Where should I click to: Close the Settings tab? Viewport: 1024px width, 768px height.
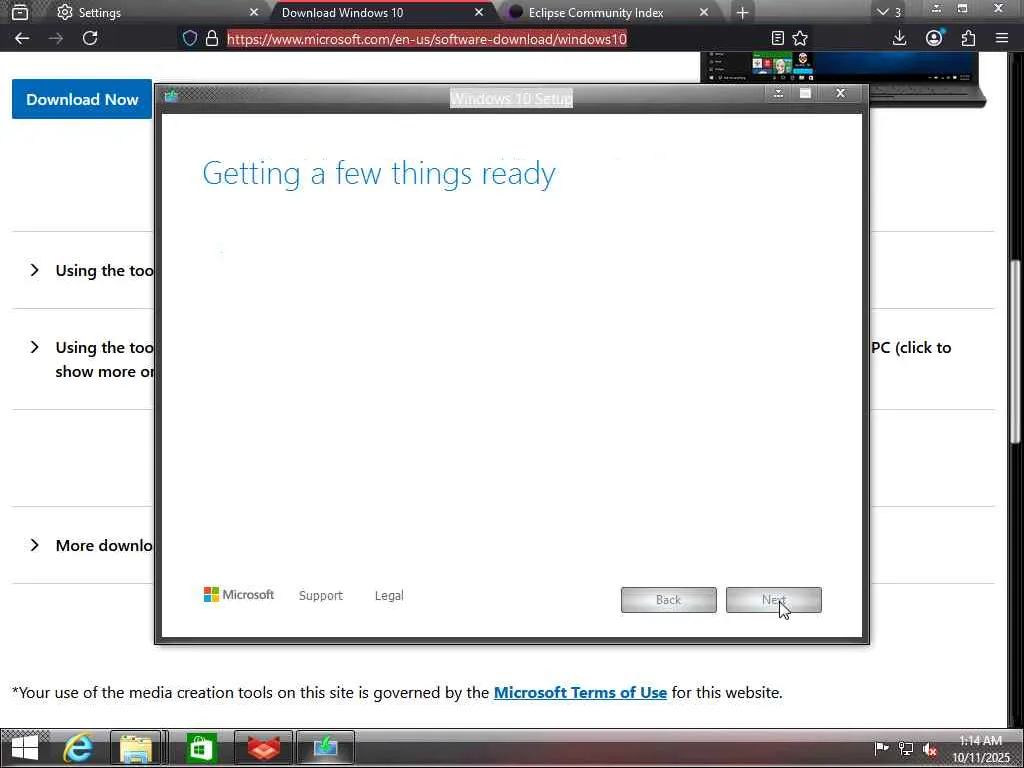pos(254,12)
